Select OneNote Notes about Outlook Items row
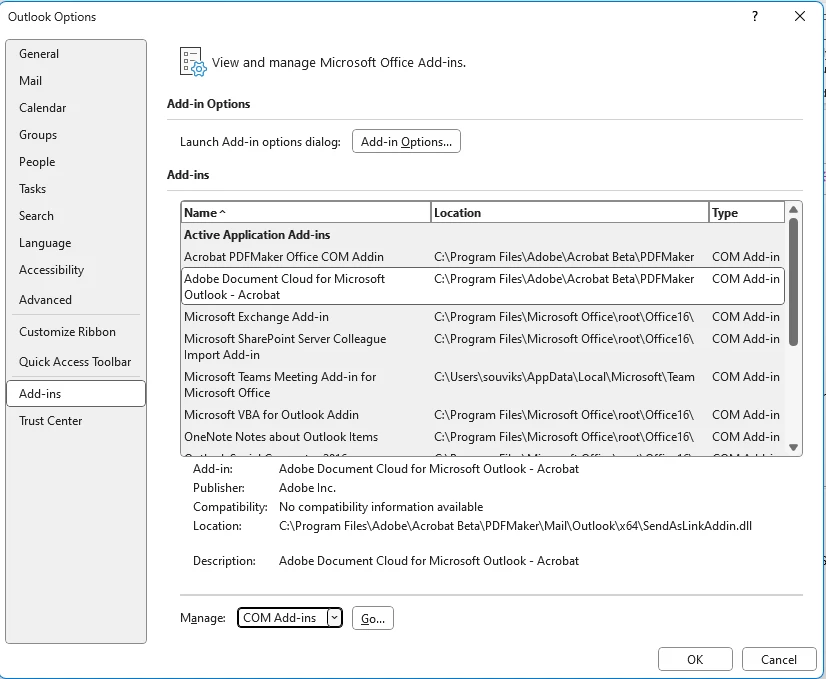Viewport: 826px width, 679px height. click(x=483, y=437)
